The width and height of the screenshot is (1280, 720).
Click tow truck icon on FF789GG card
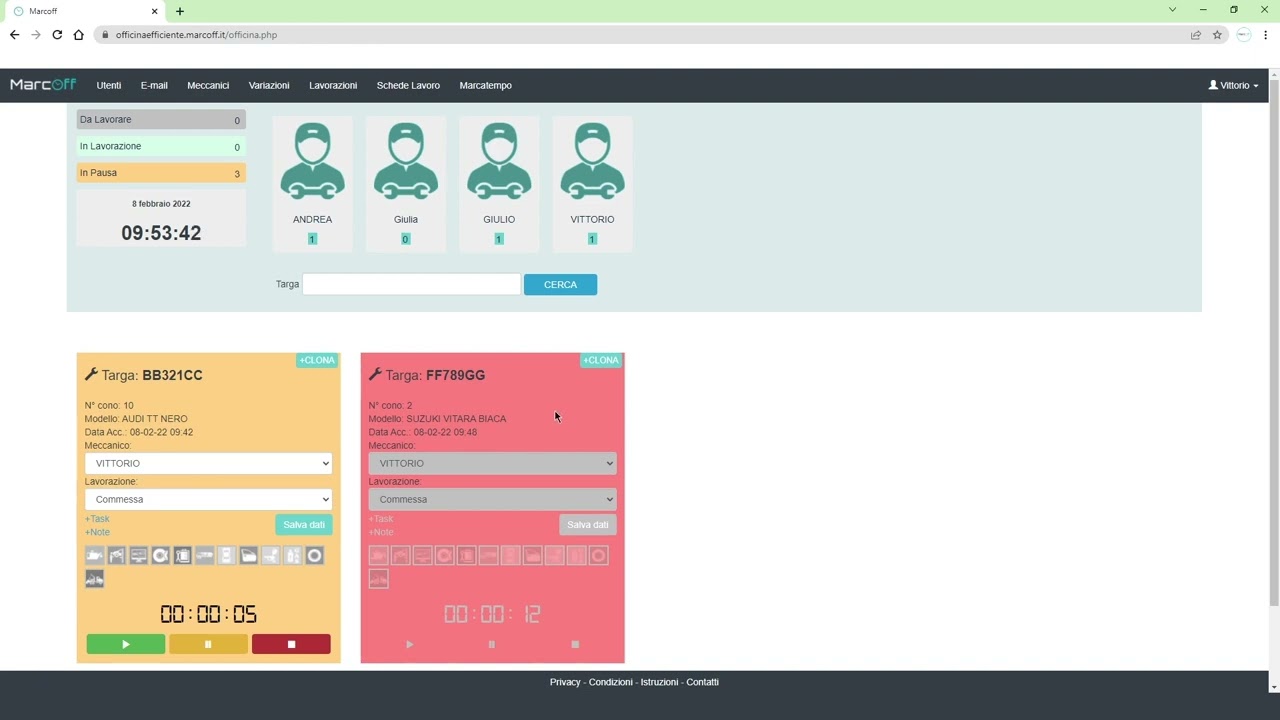click(379, 578)
